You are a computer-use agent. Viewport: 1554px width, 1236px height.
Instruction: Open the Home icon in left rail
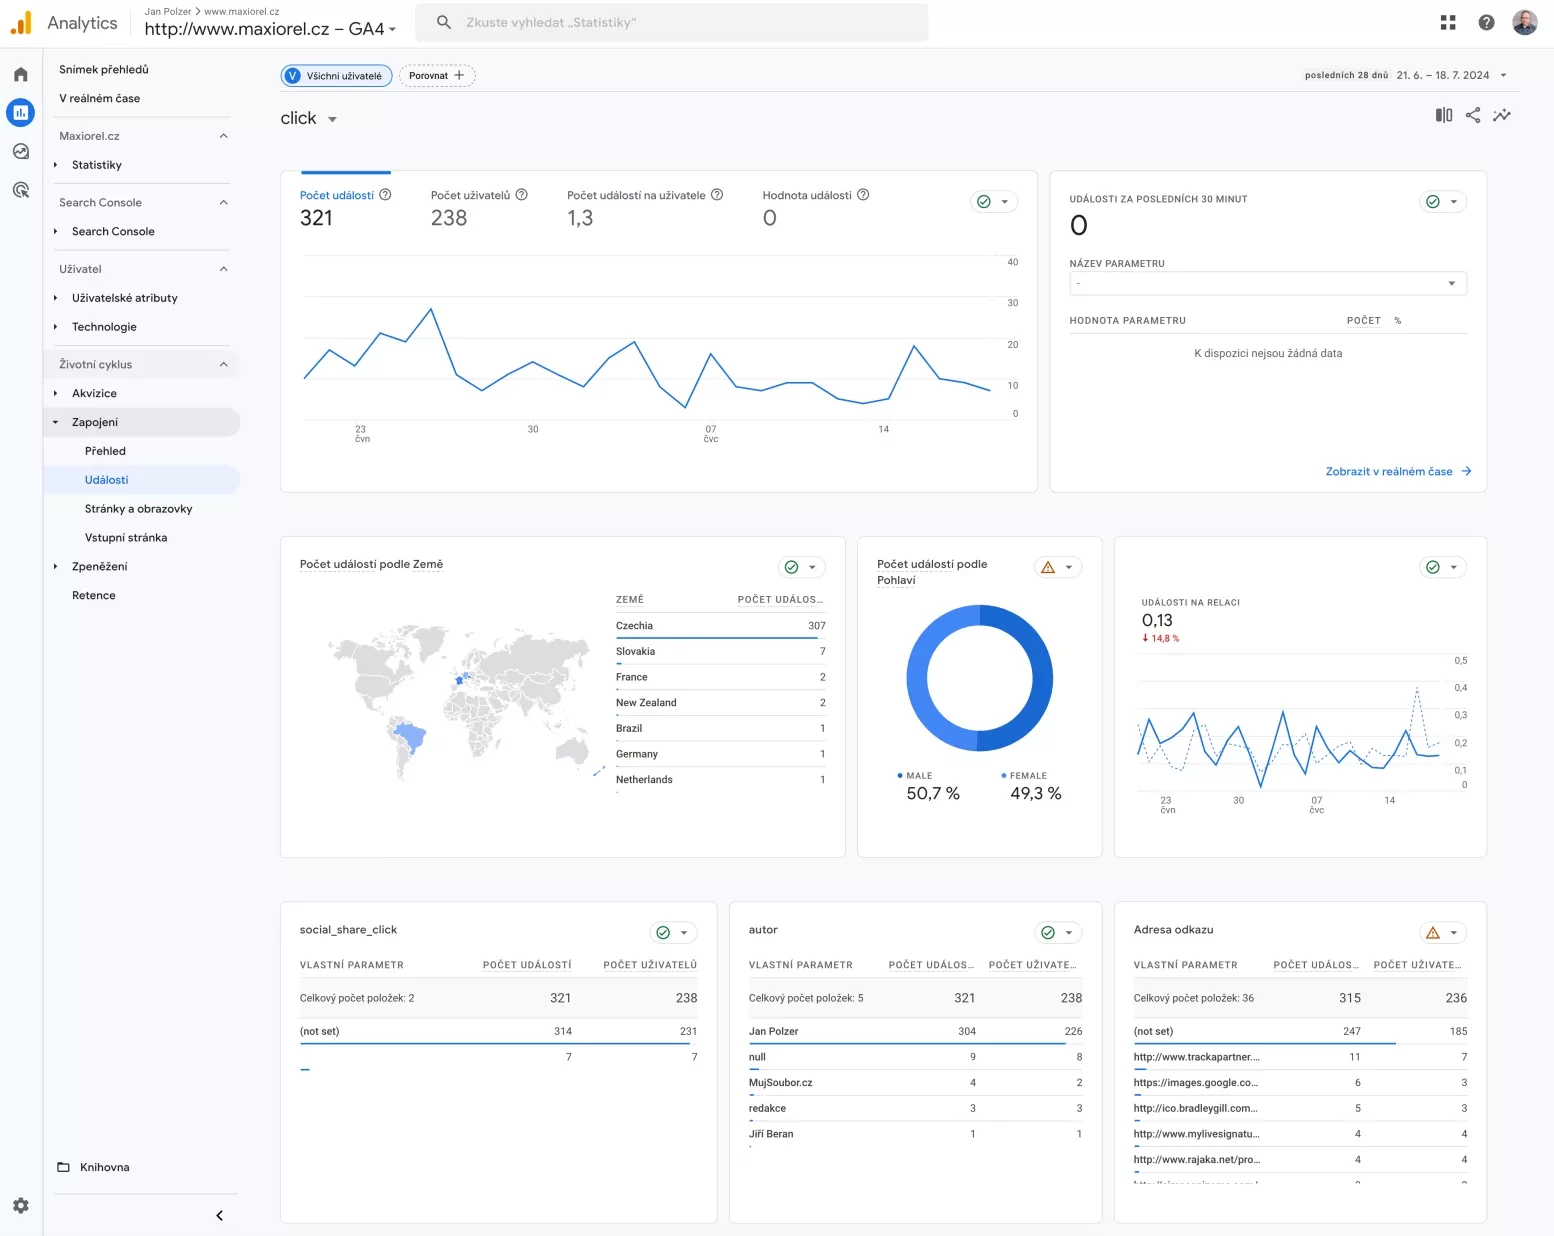(x=21, y=75)
